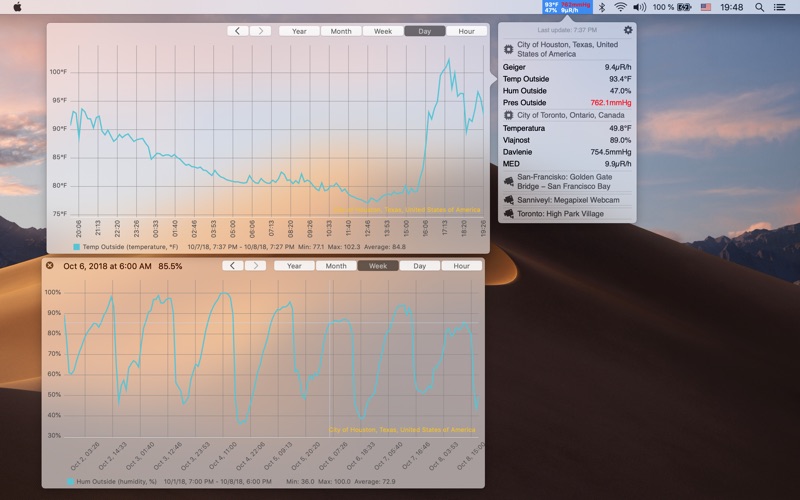Click the Toronto High Park Village camera icon
Viewport: 800px width, 500px height.
click(508, 214)
